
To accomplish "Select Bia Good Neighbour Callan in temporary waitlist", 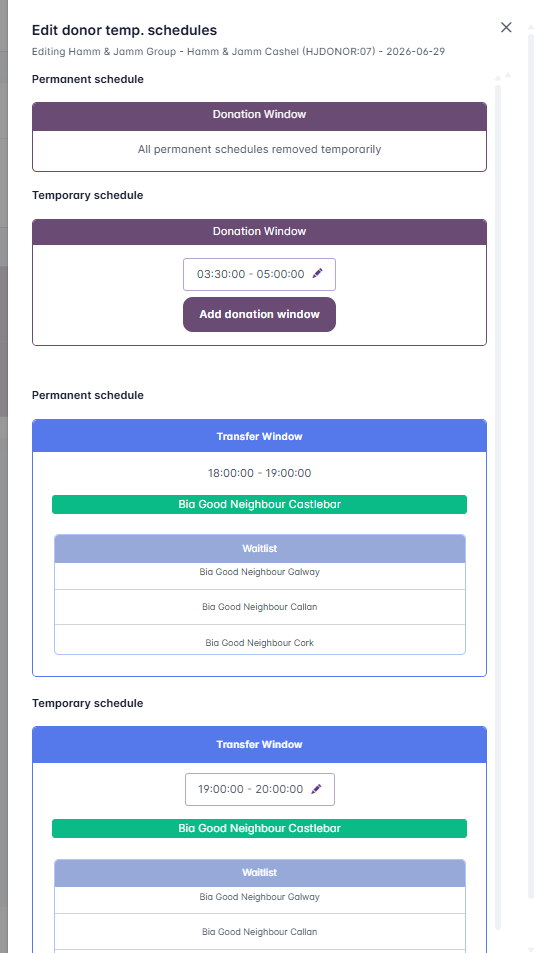I will (259, 931).
